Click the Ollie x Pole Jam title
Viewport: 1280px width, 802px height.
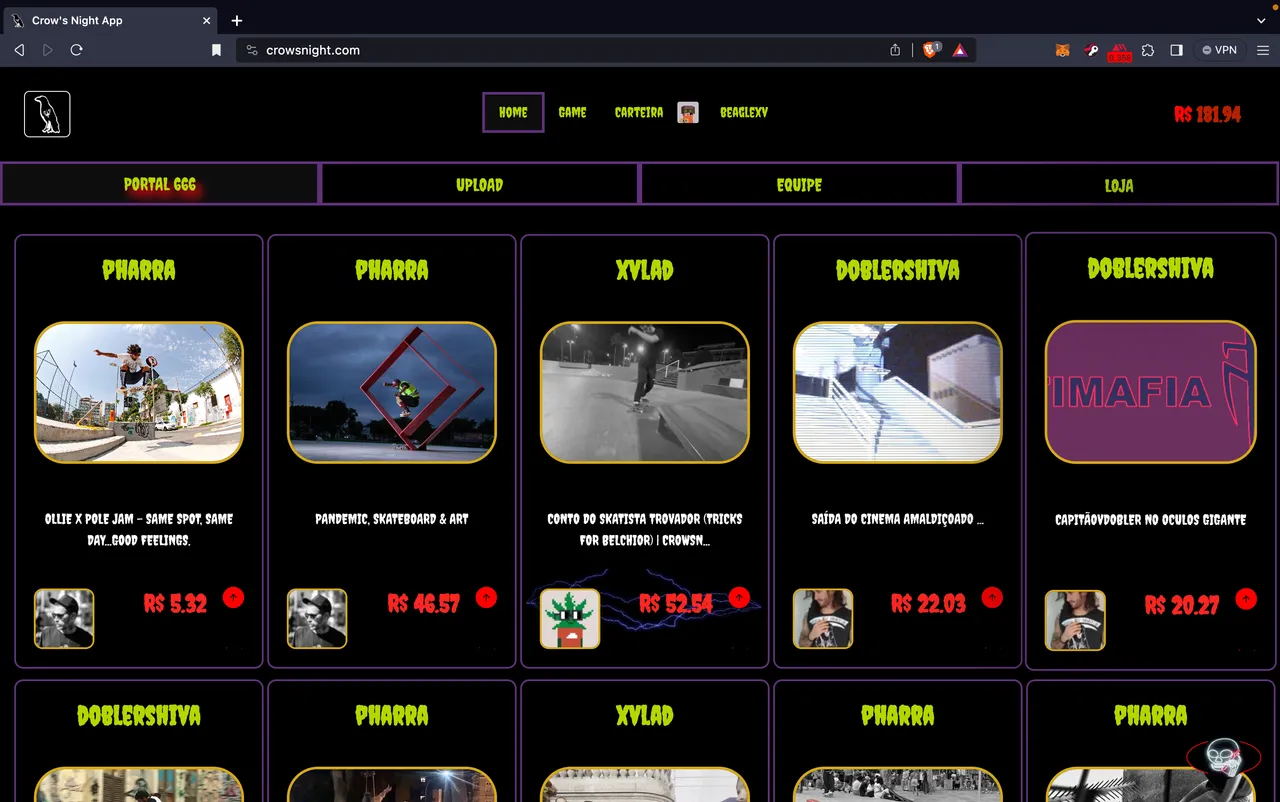[139, 529]
